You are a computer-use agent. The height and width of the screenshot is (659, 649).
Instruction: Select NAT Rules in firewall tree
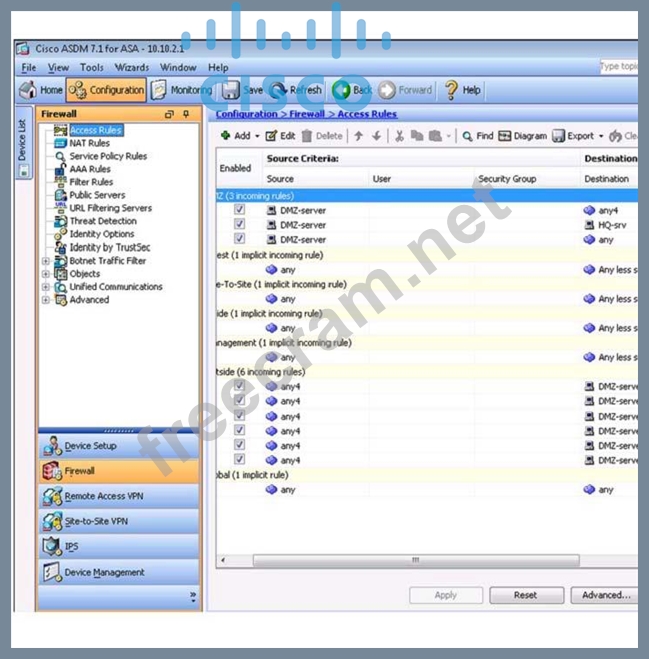pos(89,143)
